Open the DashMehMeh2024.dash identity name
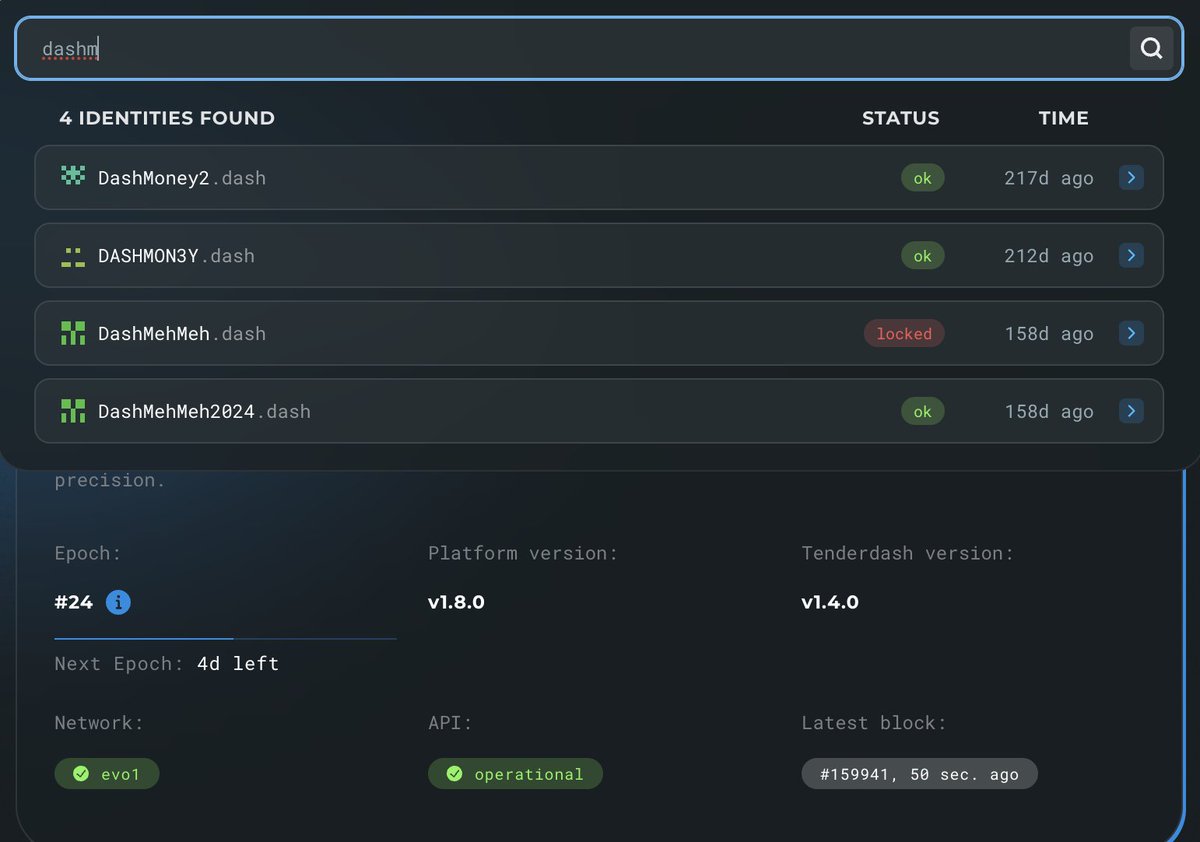1200x842 pixels. [x=204, y=412]
